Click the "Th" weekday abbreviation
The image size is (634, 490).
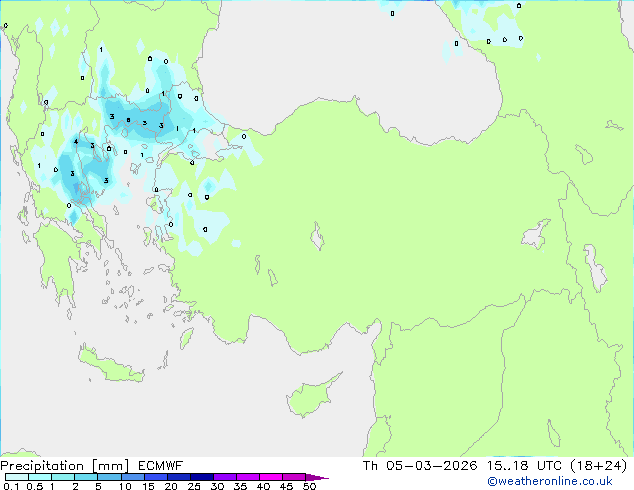[x=370, y=466]
